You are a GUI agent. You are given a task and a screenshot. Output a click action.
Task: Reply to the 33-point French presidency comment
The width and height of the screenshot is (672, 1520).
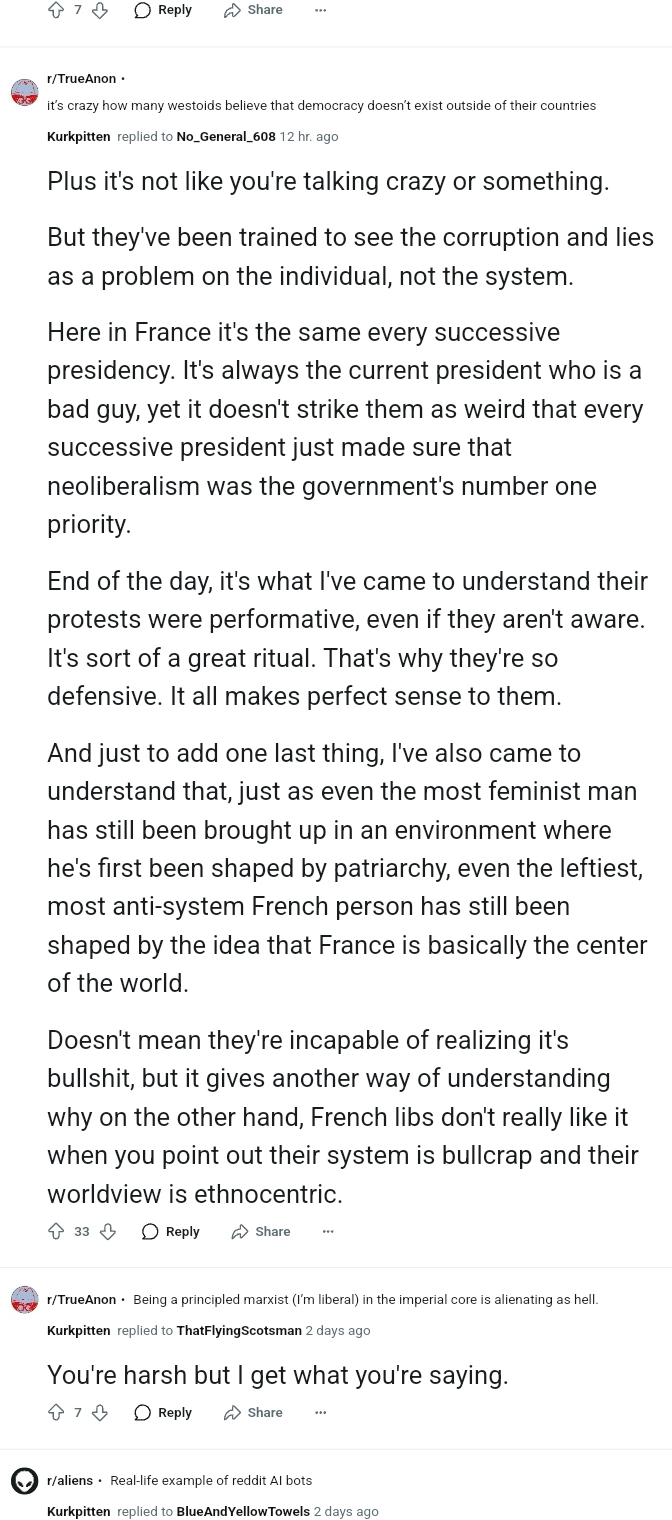[x=171, y=1231]
